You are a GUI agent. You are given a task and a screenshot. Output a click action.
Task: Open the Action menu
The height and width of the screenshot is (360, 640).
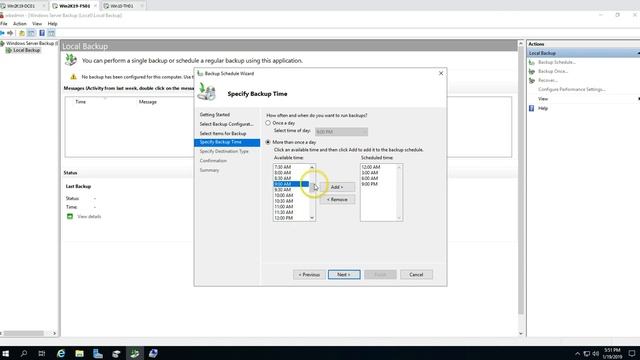[20, 24]
